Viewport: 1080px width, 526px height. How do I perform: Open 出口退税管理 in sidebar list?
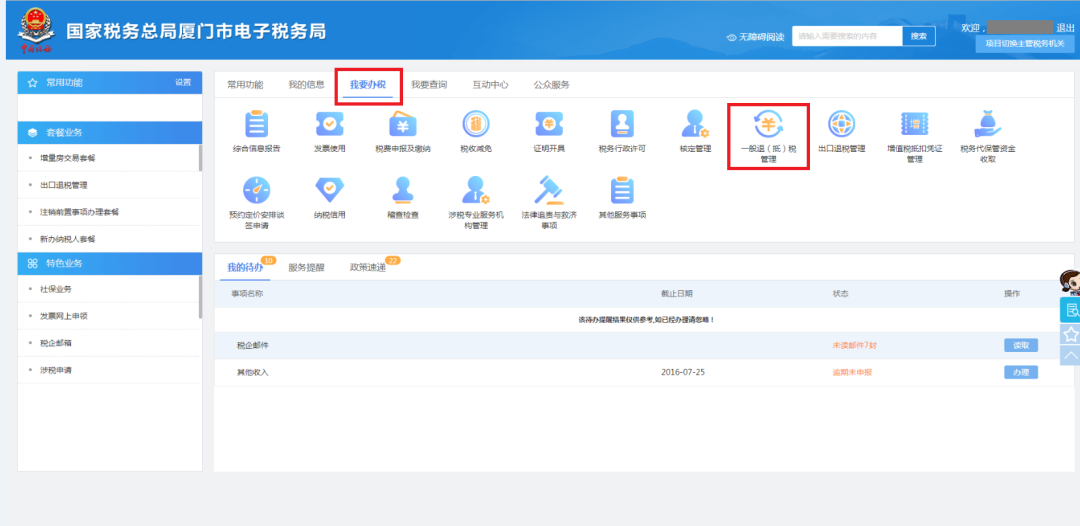click(63, 185)
